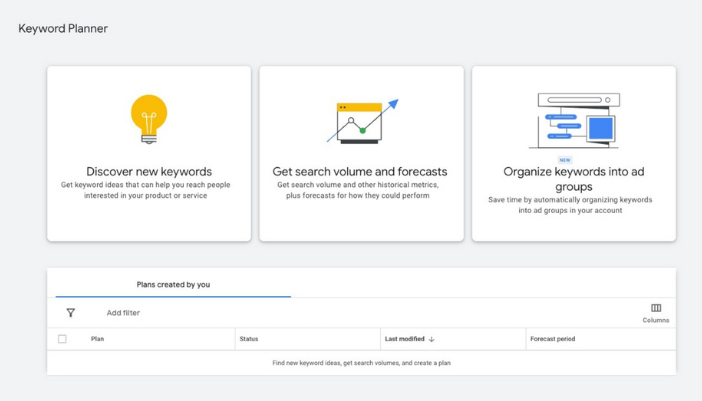
Task: Open Organize keywords into ad groups card
Action: point(574,154)
